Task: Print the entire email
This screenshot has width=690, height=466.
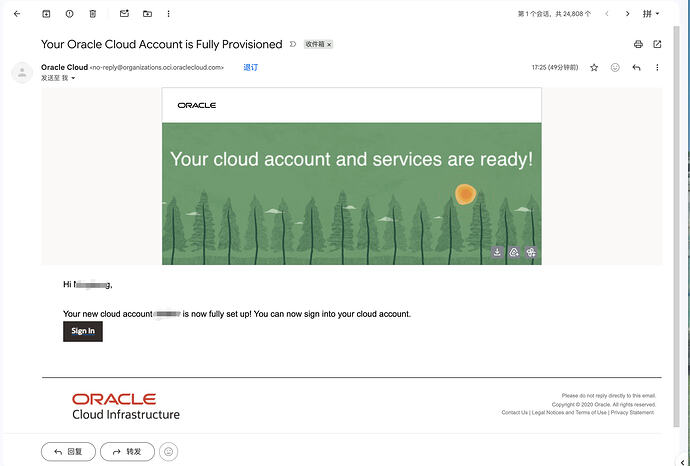Action: point(638,44)
